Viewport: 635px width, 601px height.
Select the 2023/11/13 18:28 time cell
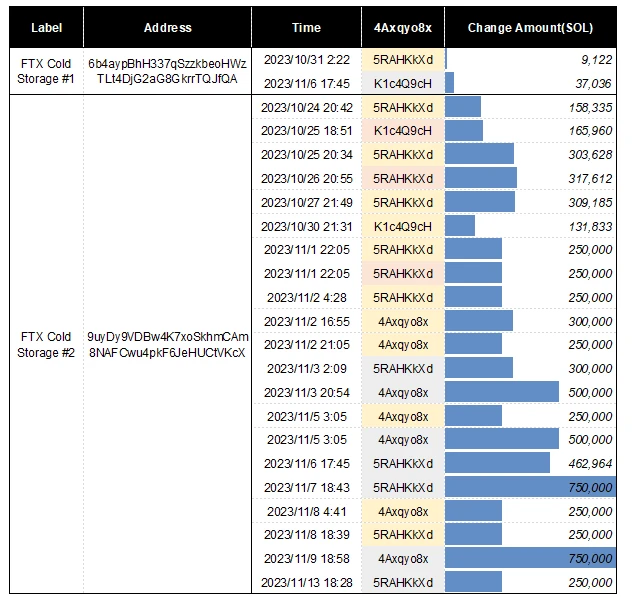[x=306, y=583]
